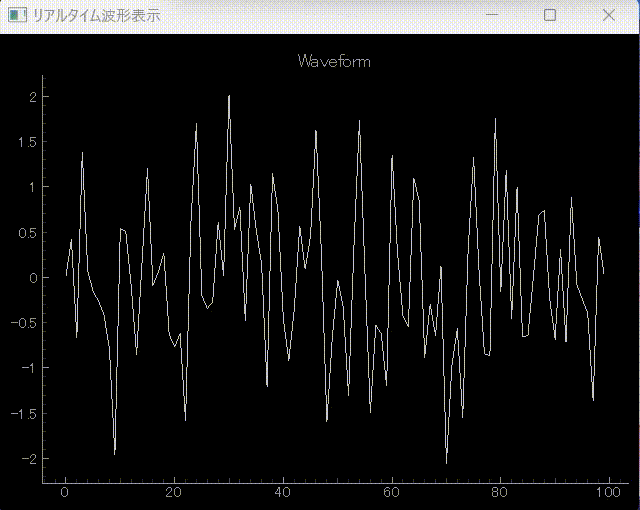640x510 pixels.
Task: Click y-axis label 0.5
Action: point(28,233)
